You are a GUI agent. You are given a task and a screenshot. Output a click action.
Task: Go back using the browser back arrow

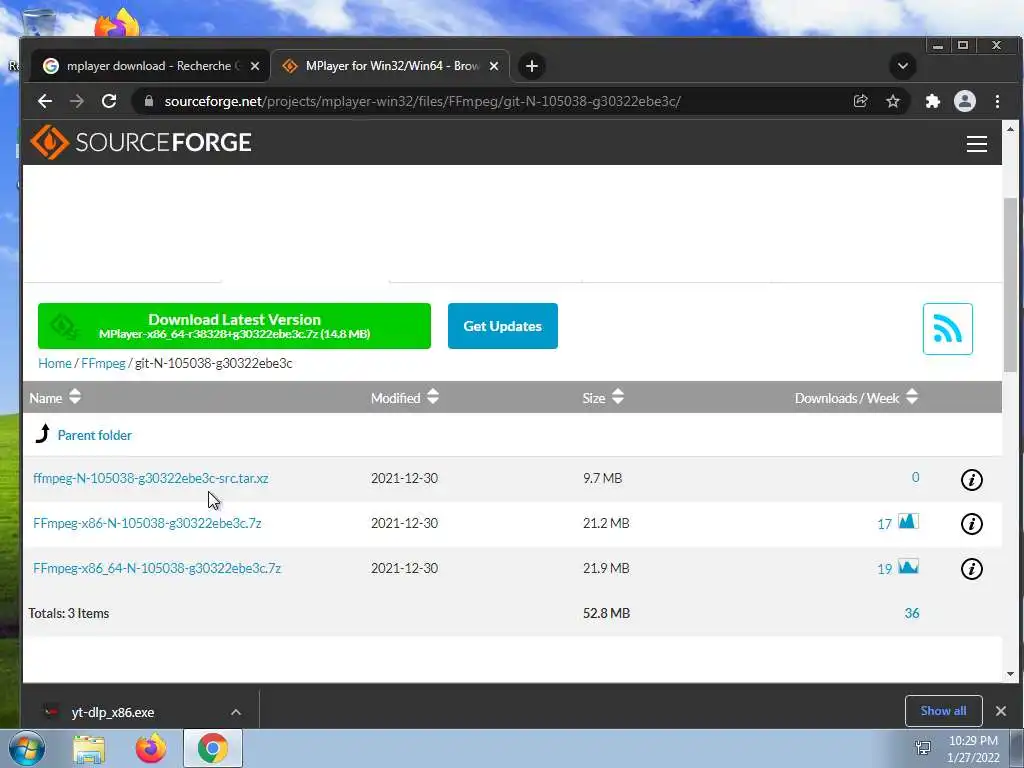(44, 101)
